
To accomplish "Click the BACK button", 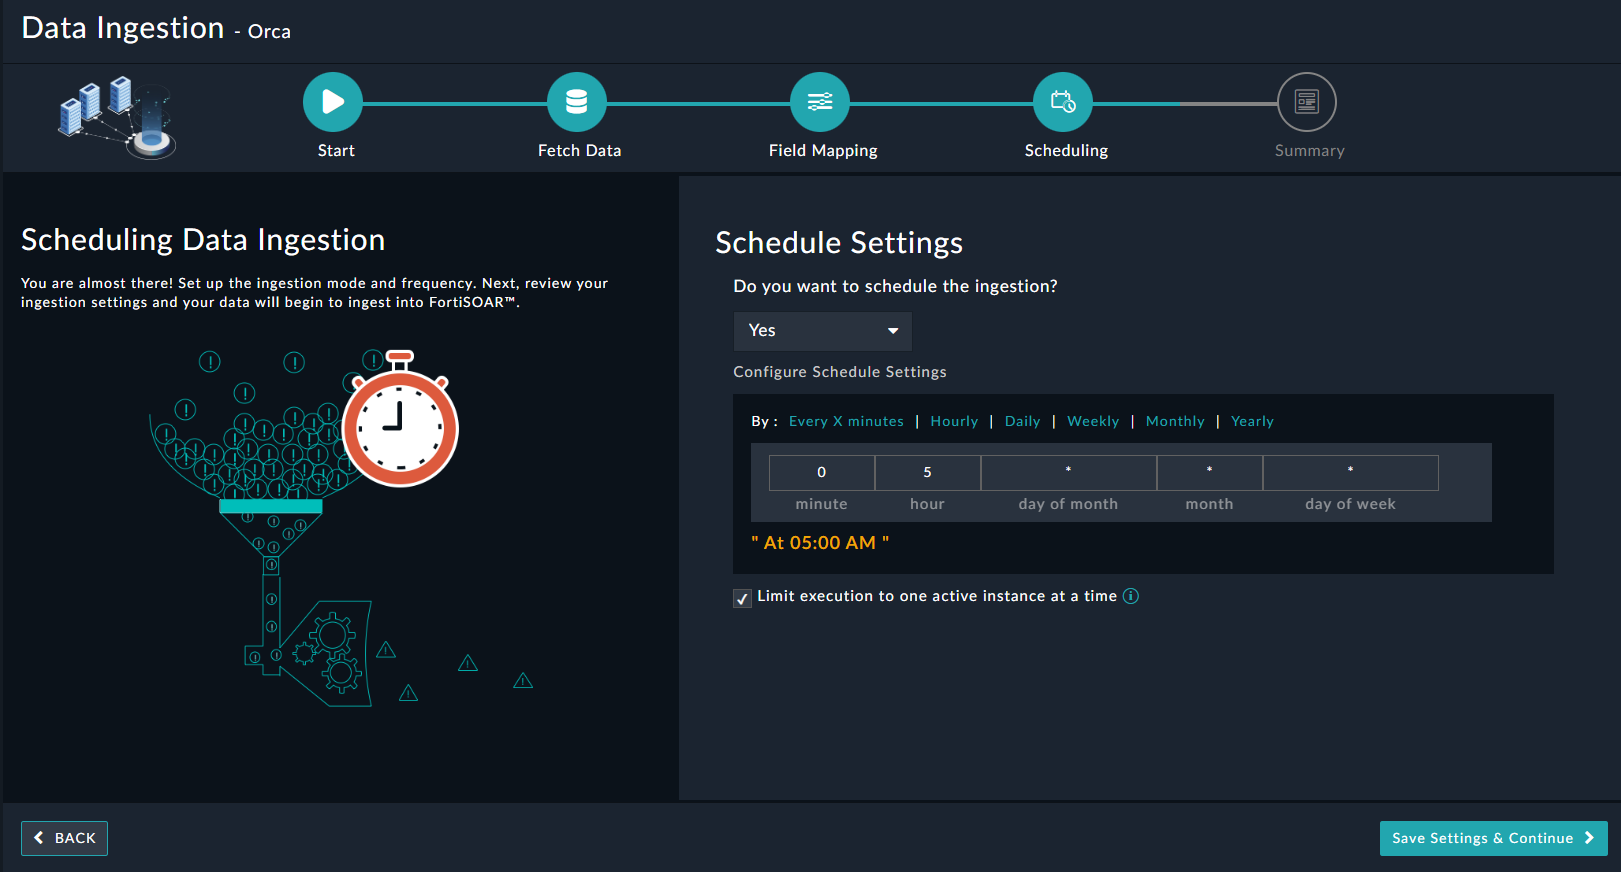I will tap(65, 838).
